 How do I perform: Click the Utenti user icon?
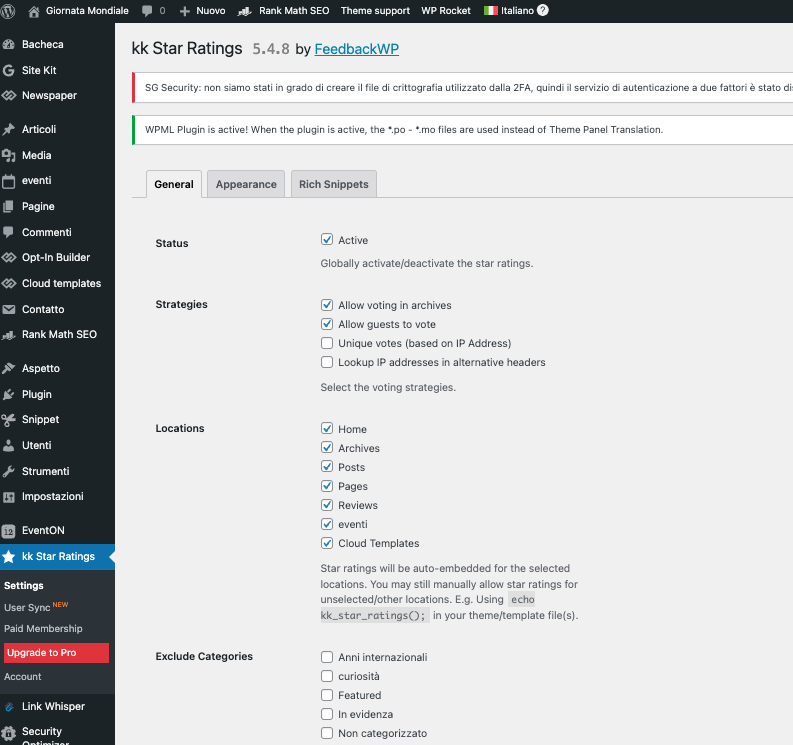8,446
